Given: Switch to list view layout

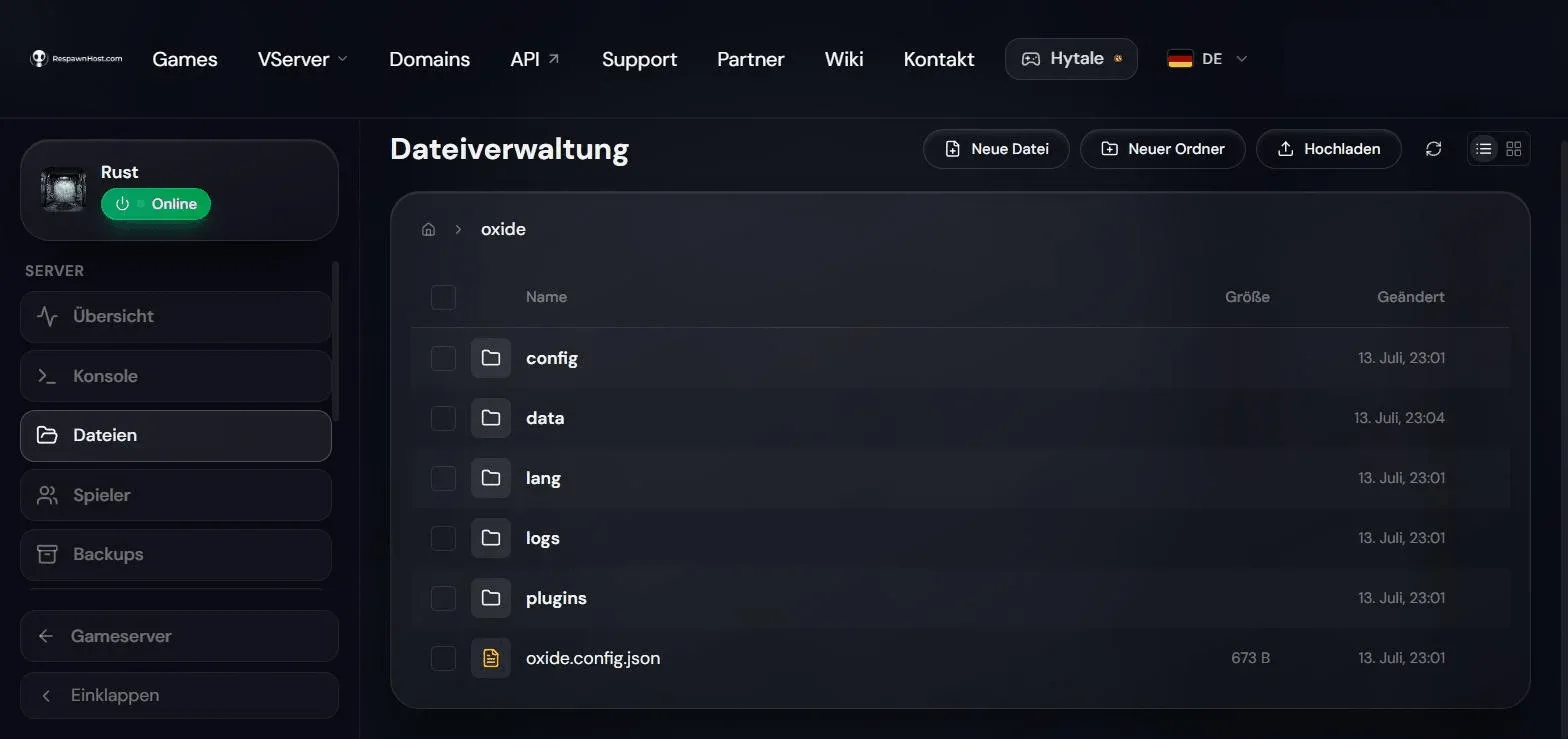Looking at the screenshot, I should click(1484, 149).
